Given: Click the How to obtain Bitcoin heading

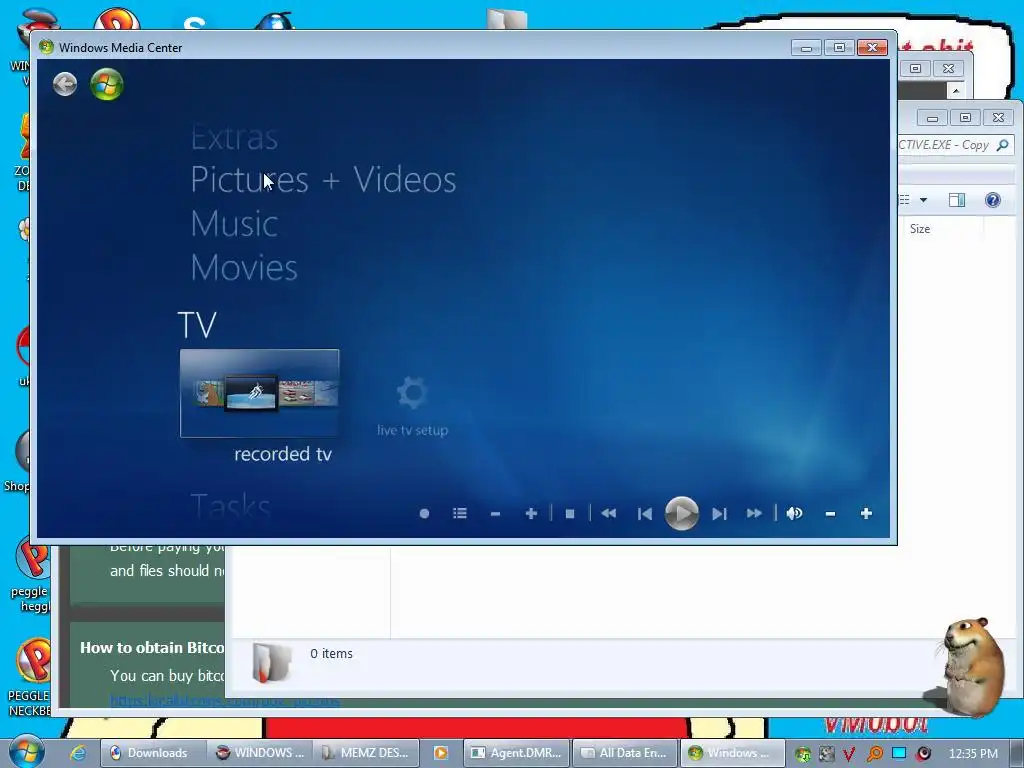Looking at the screenshot, I should [x=152, y=648].
